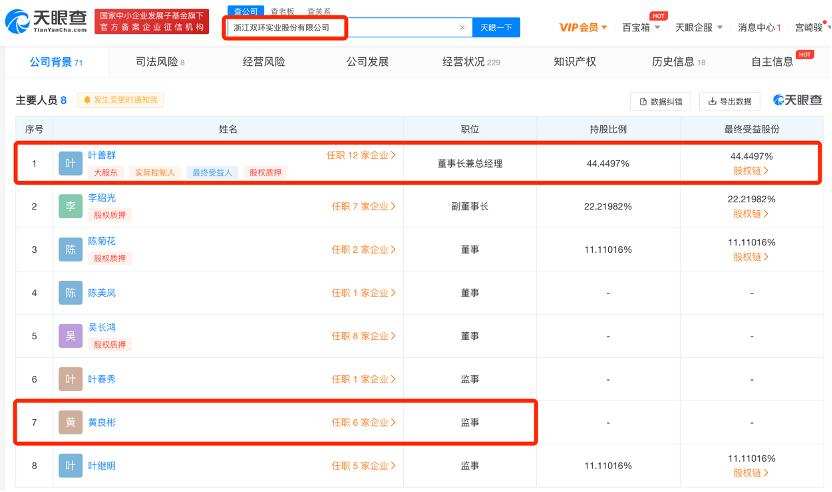Expand 任职 6 家企业 for 黄良彬
The image size is (832, 492).
(x=363, y=422)
